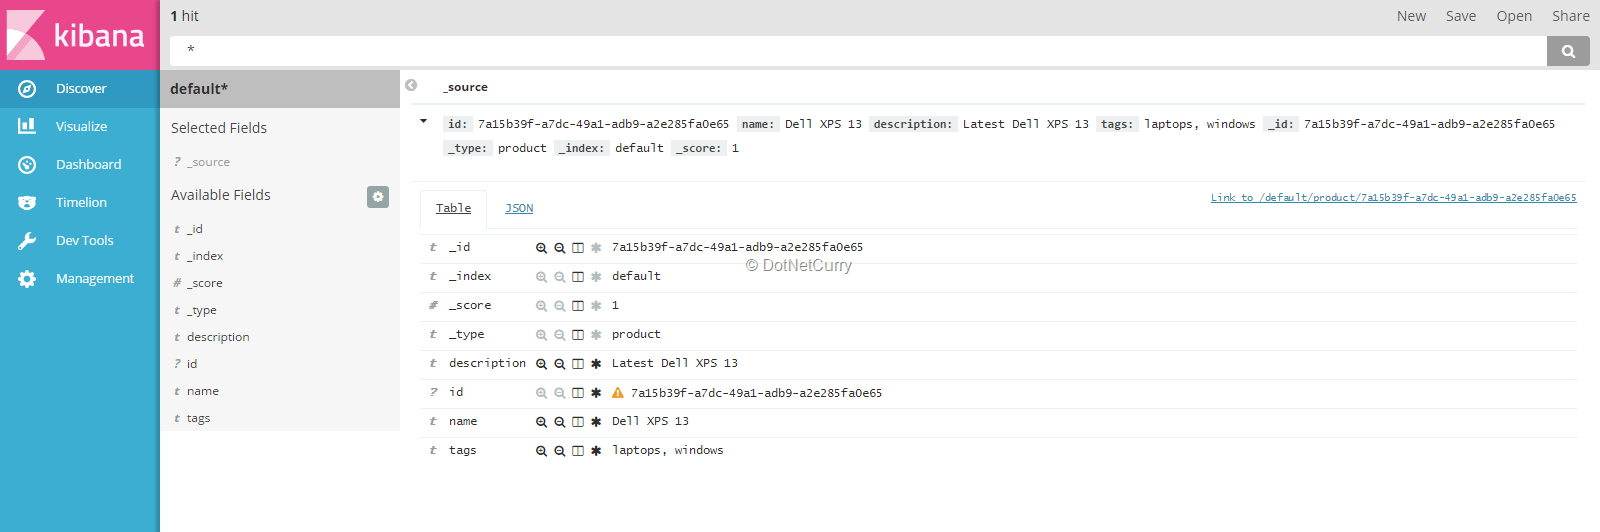Open Visualize from the side navigation
1600x532 pixels.
80,127
